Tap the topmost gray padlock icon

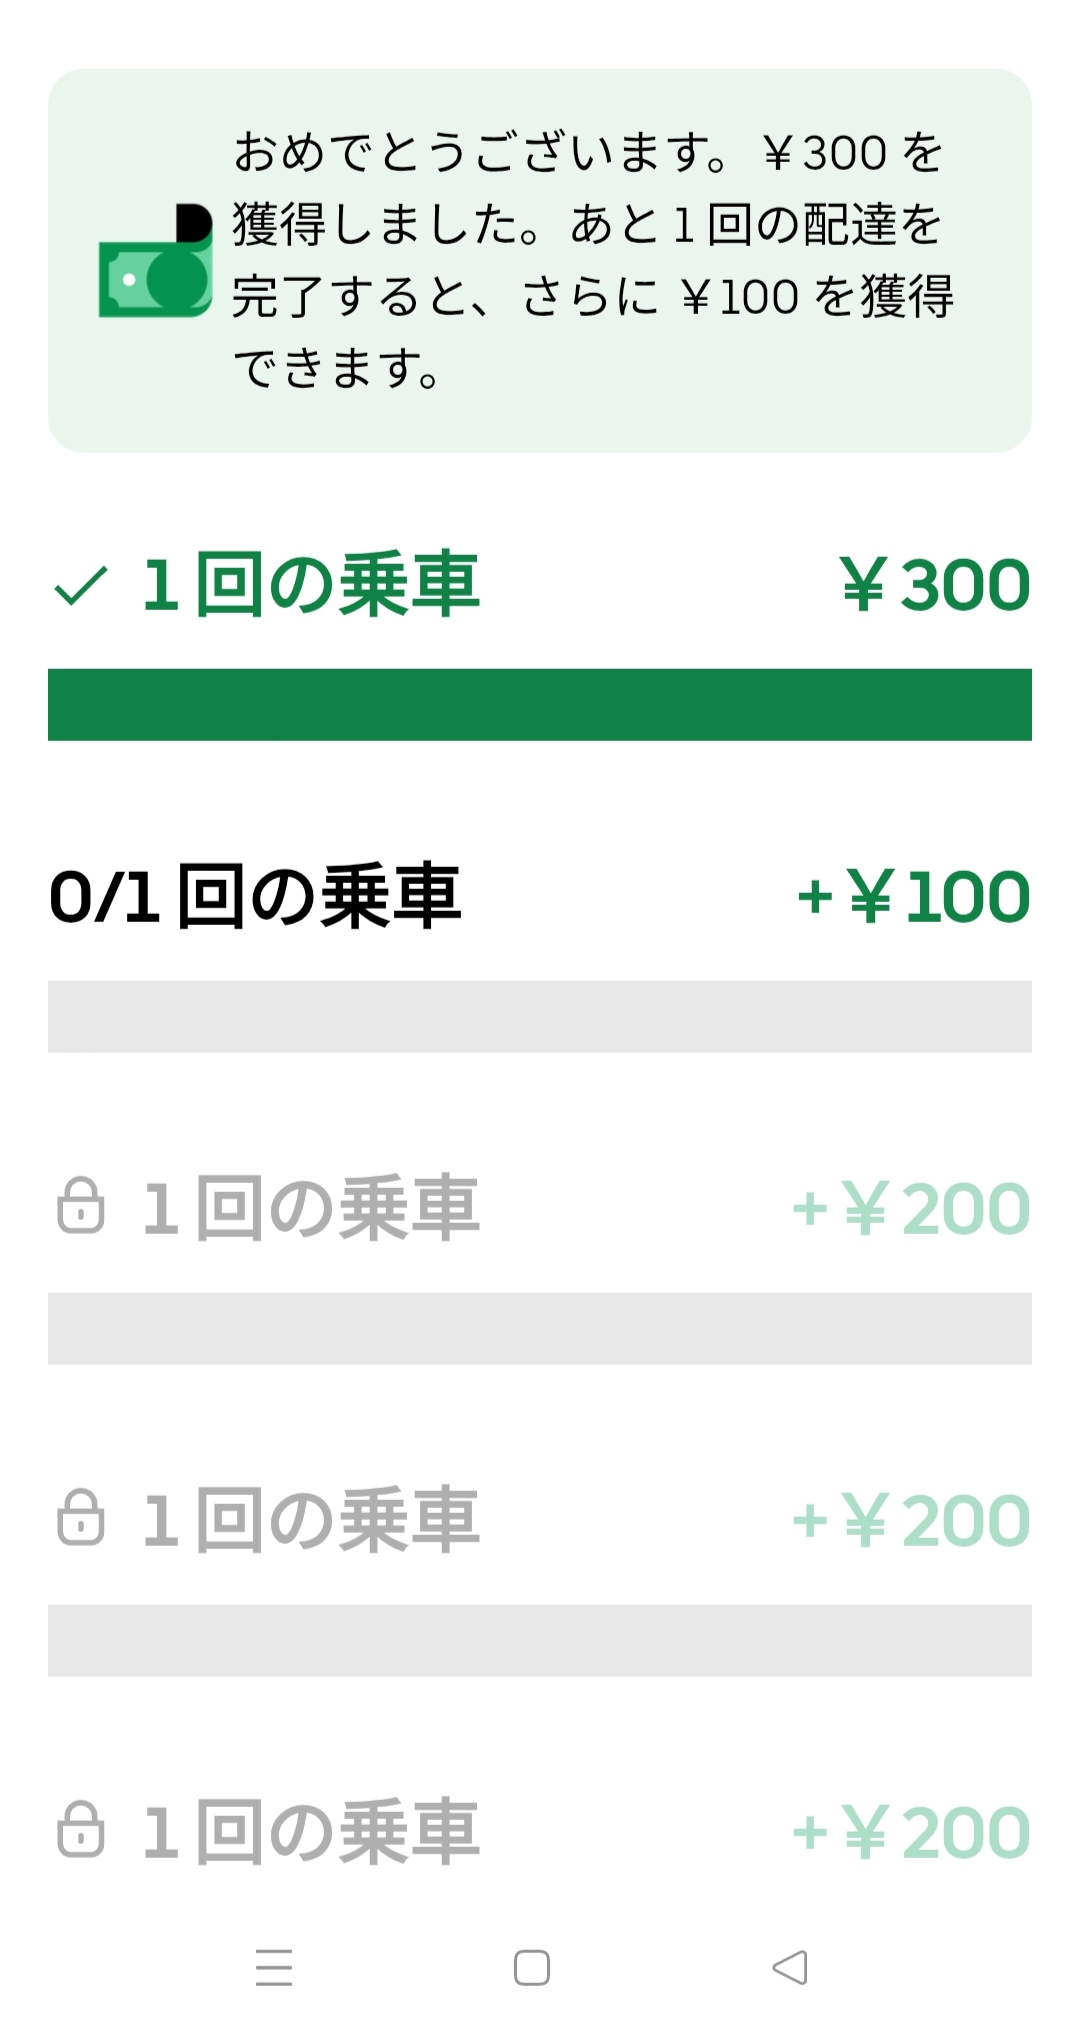[81, 1206]
